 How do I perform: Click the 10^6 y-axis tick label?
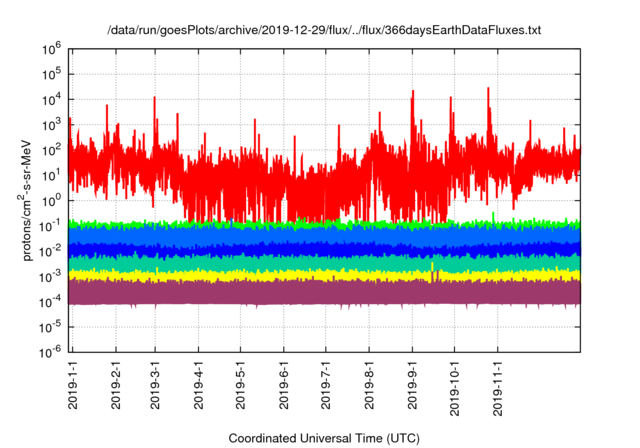tap(51, 49)
